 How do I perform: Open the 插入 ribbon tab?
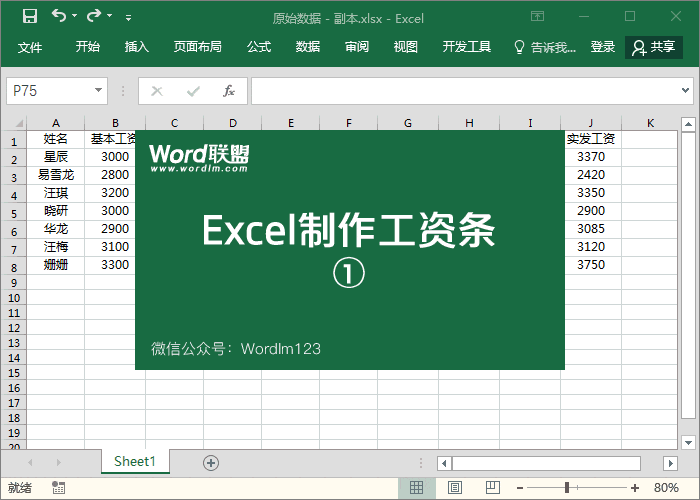[x=137, y=47]
